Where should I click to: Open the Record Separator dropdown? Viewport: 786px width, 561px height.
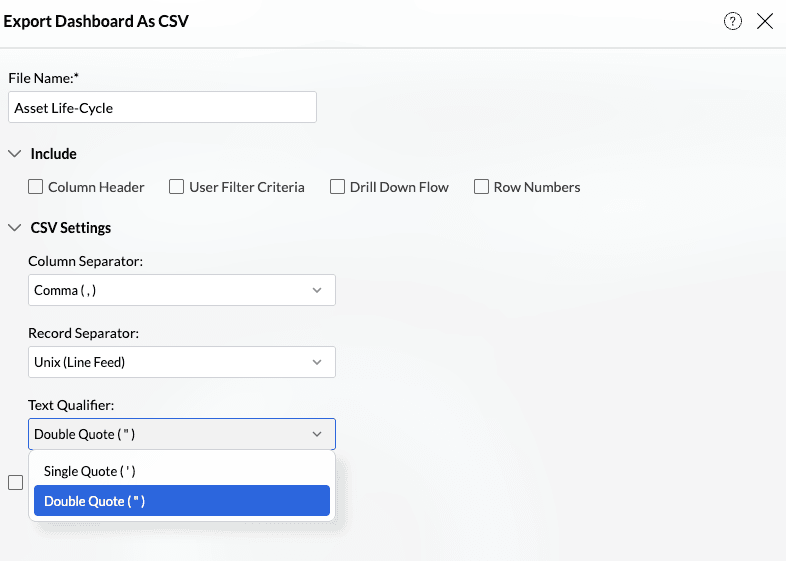181,362
